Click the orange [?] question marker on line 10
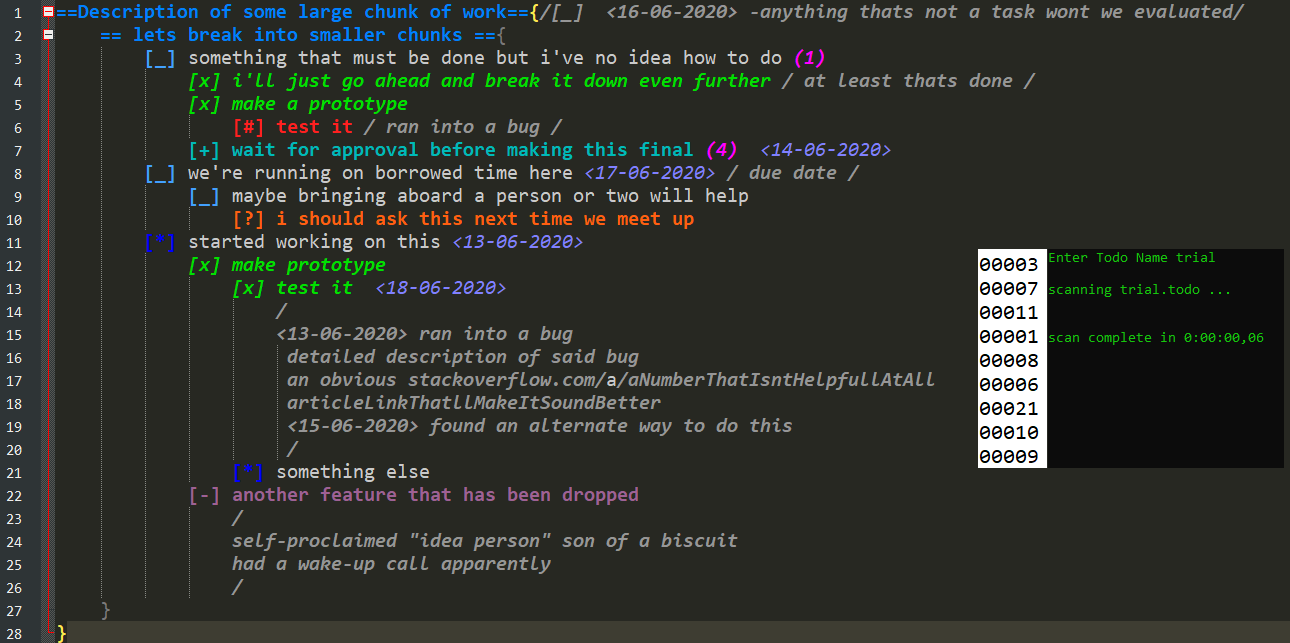Image resolution: width=1290 pixels, height=643 pixels. (249, 219)
